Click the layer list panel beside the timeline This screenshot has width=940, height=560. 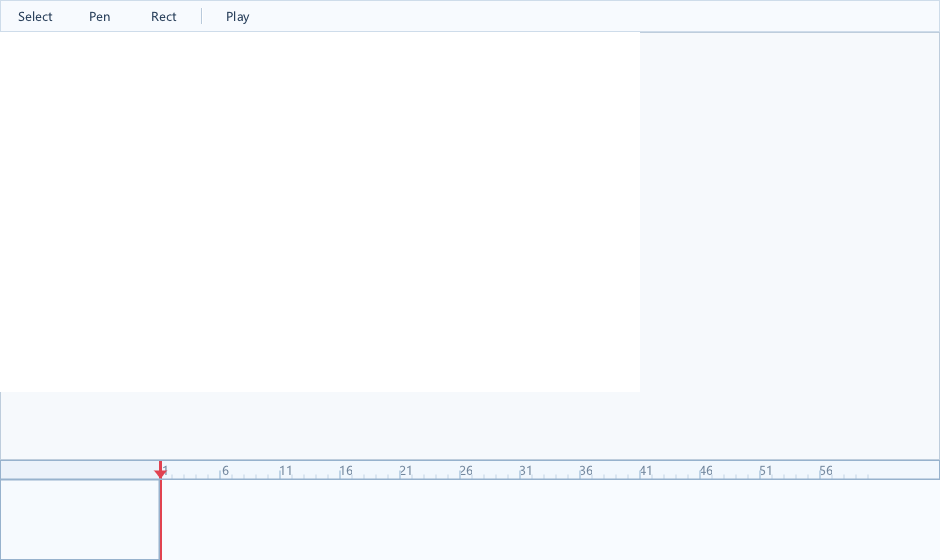pos(80,519)
